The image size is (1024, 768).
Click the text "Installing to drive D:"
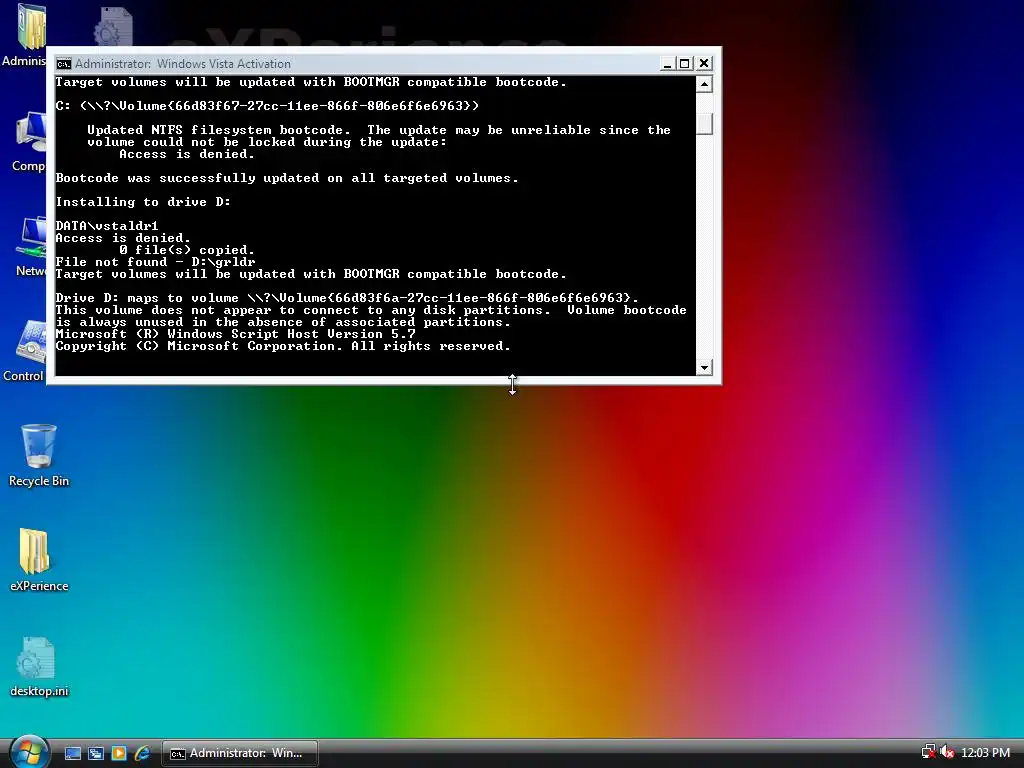pos(143,202)
